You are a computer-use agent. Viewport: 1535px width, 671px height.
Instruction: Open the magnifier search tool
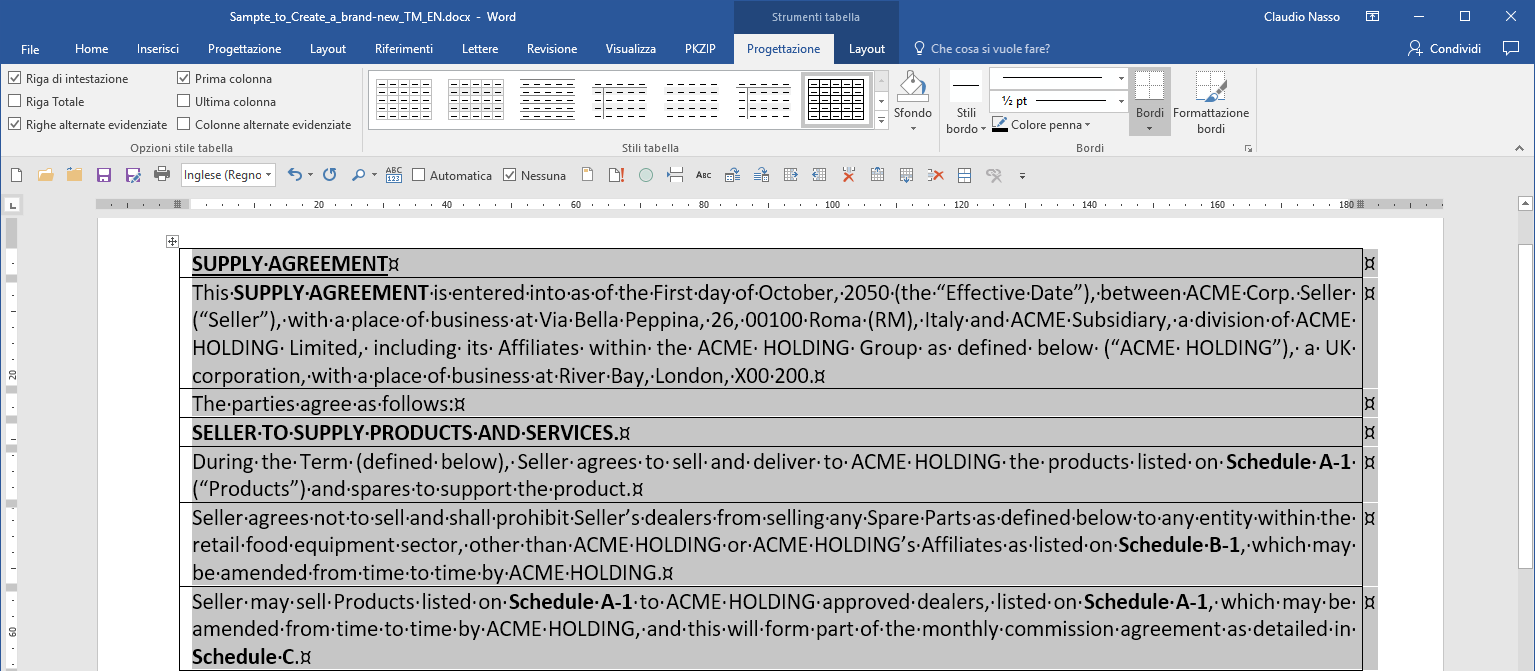(358, 175)
